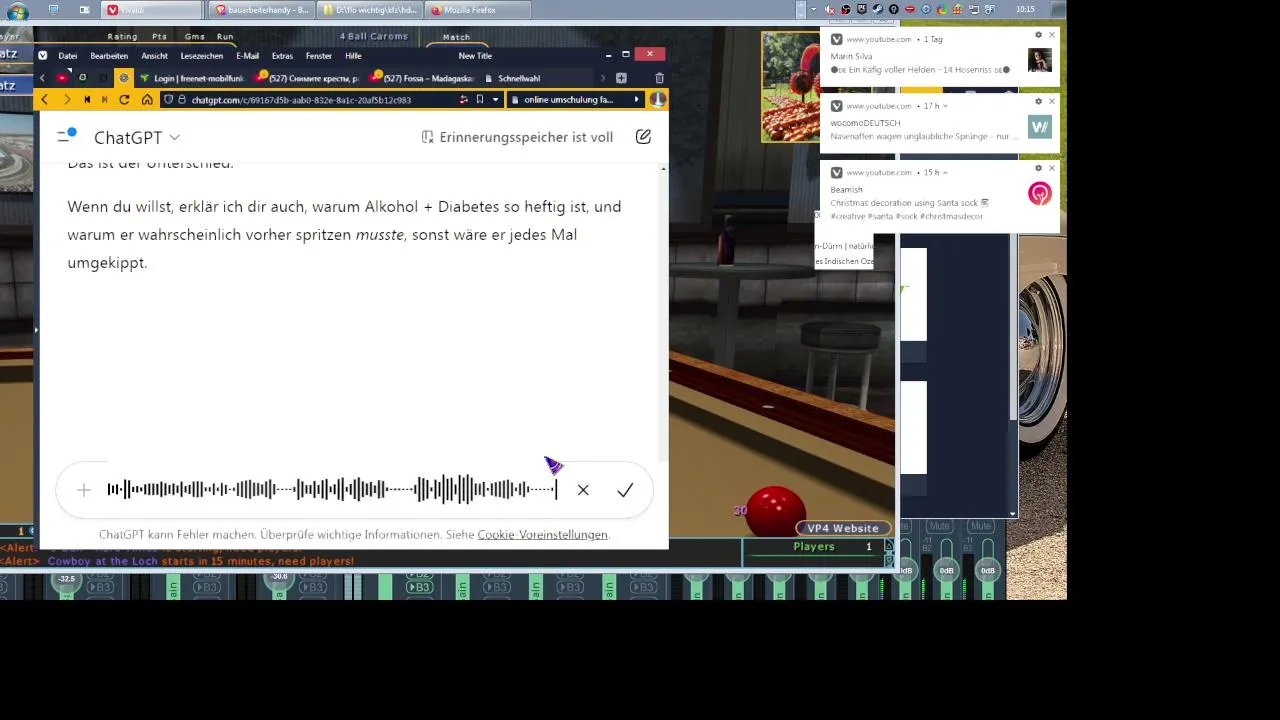
Task: Bookmark this page with the bookmark icon
Action: [x=480, y=100]
